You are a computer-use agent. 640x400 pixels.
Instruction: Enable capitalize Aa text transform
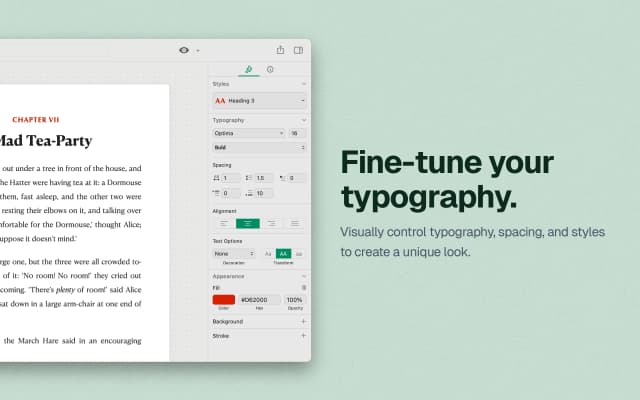tap(268, 254)
